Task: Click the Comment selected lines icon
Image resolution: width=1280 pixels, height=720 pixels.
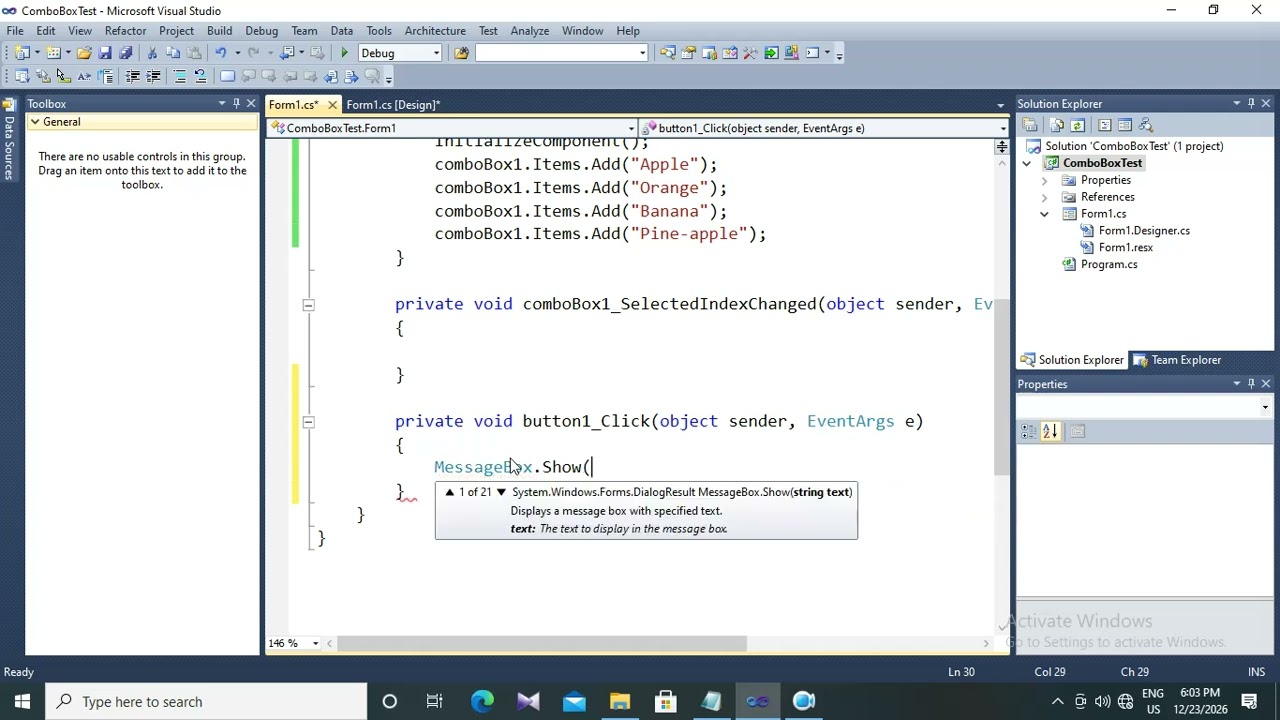Action: [x=180, y=76]
